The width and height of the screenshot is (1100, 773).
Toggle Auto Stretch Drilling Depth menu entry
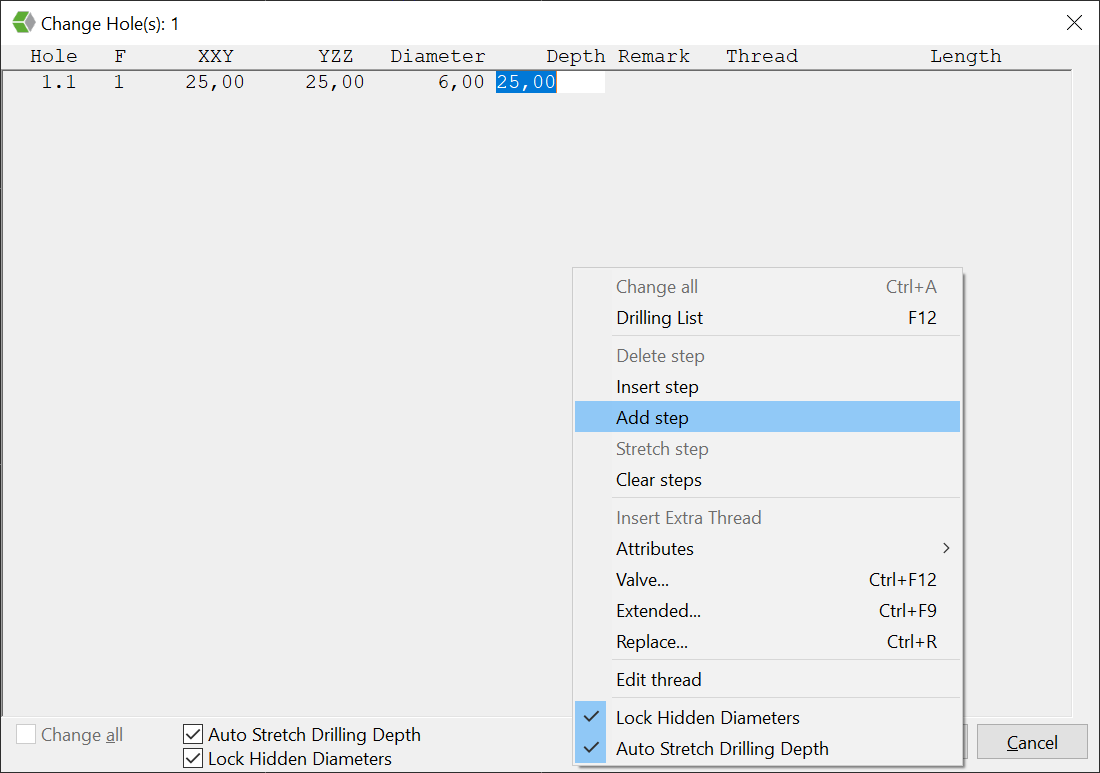767,748
